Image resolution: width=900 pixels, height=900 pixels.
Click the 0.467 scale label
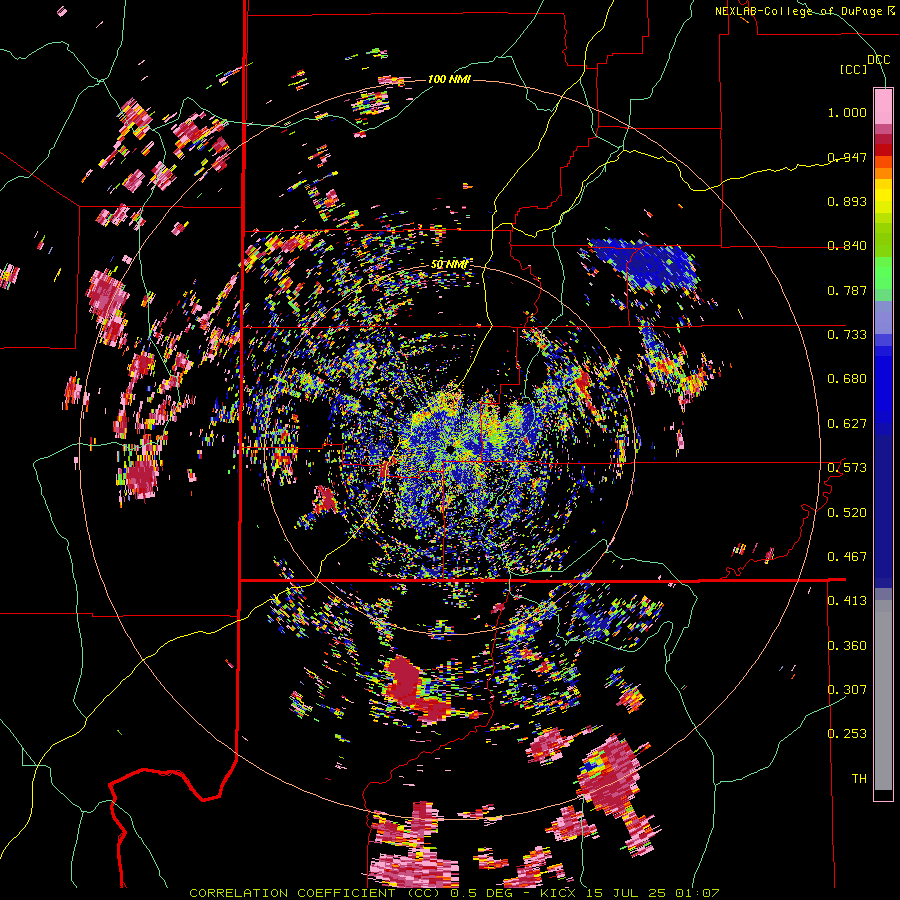(x=847, y=557)
